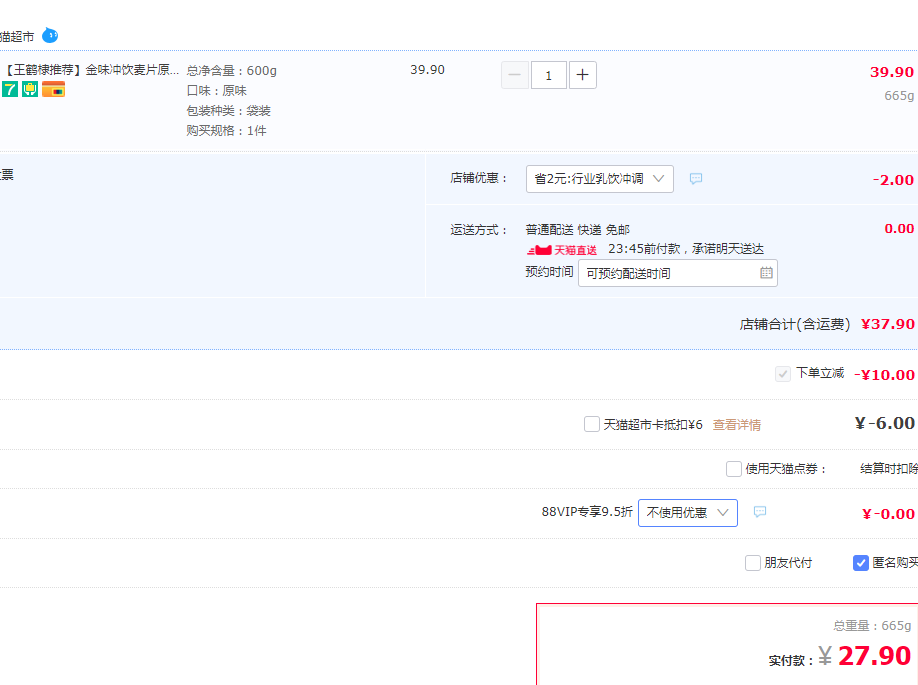Click the 实付款 ¥27.90 final amount

coord(840,656)
